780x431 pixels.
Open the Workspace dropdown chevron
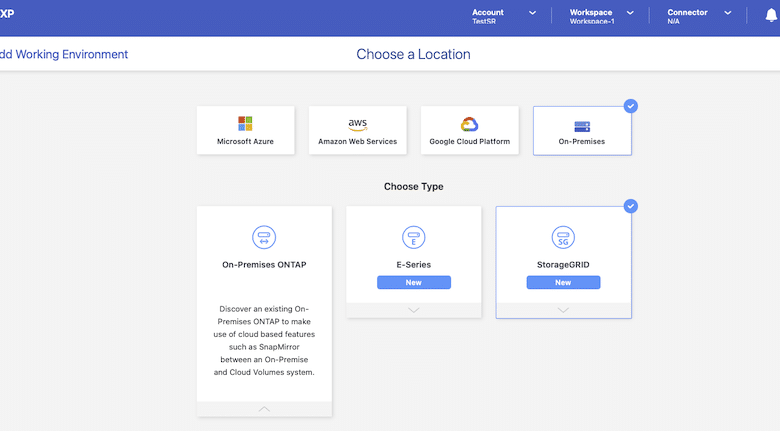pyautogui.click(x=630, y=13)
